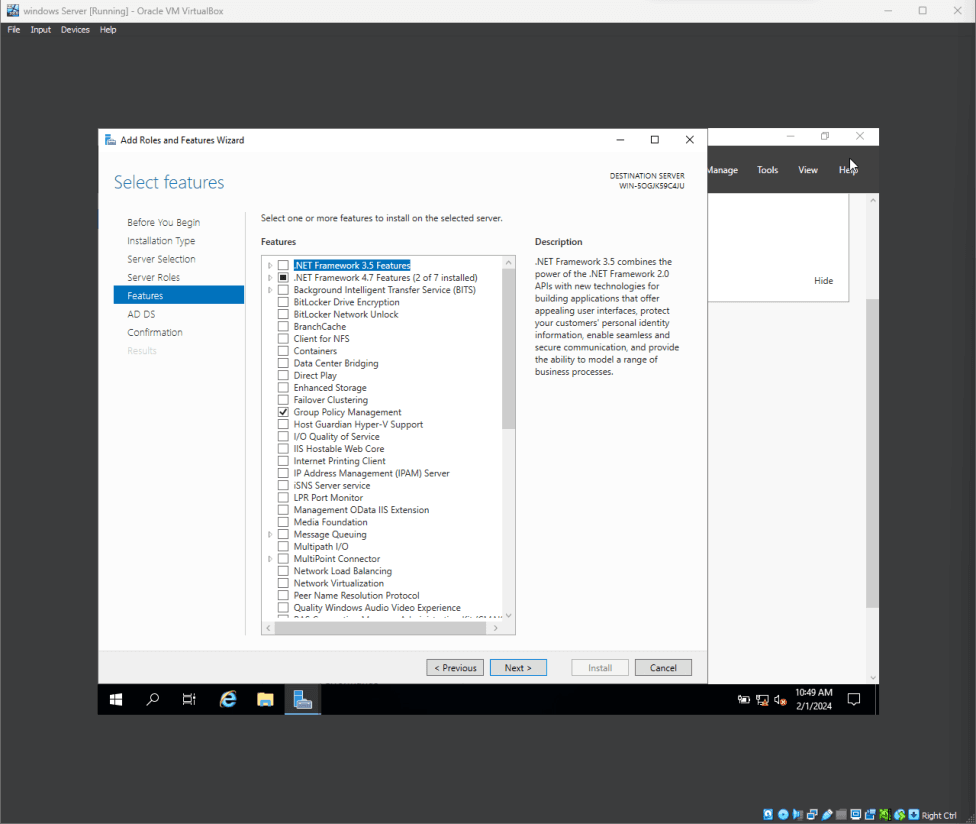
Task: Click the < Previous button
Action: 455,668
